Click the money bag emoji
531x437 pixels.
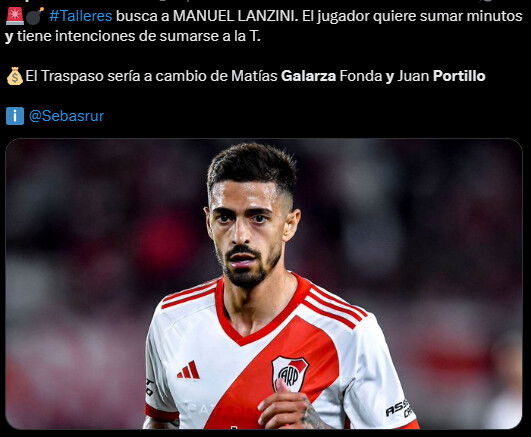[15, 76]
